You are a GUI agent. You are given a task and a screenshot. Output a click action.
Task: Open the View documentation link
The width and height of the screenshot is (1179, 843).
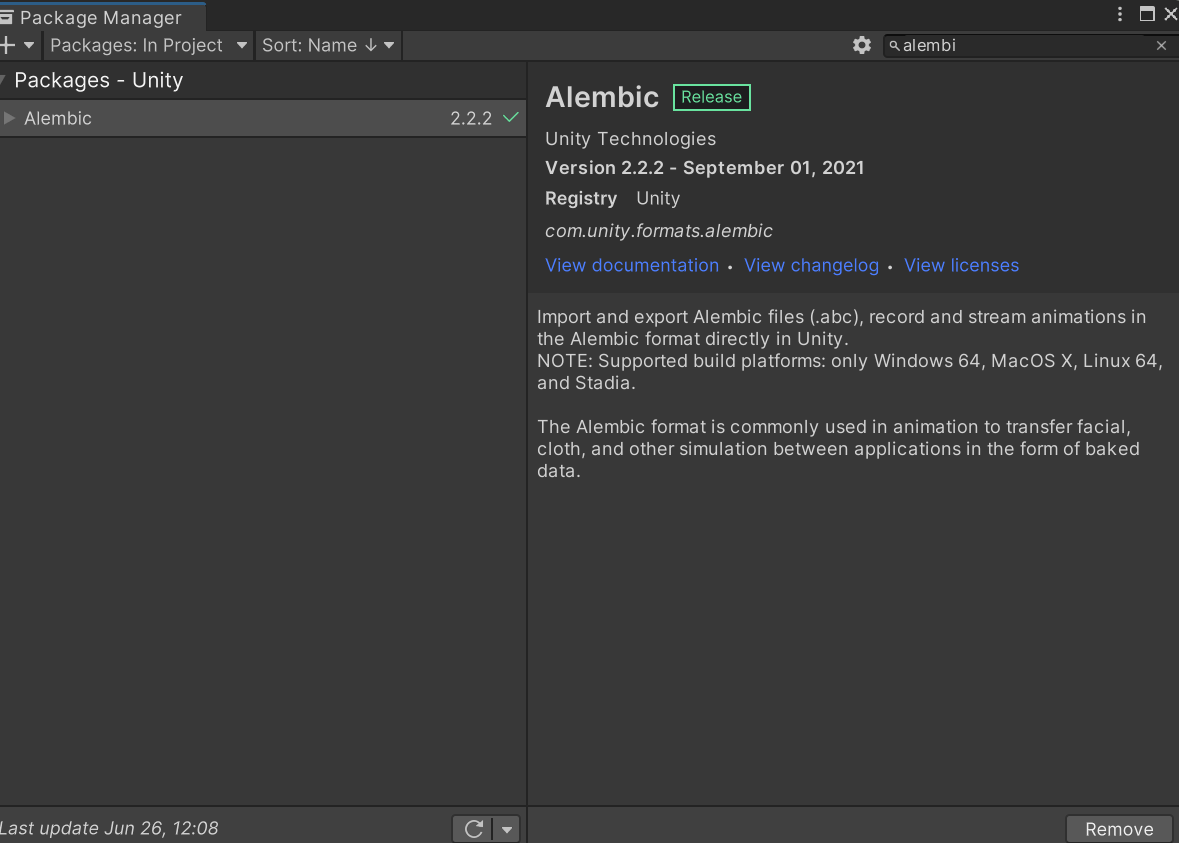(x=632, y=265)
